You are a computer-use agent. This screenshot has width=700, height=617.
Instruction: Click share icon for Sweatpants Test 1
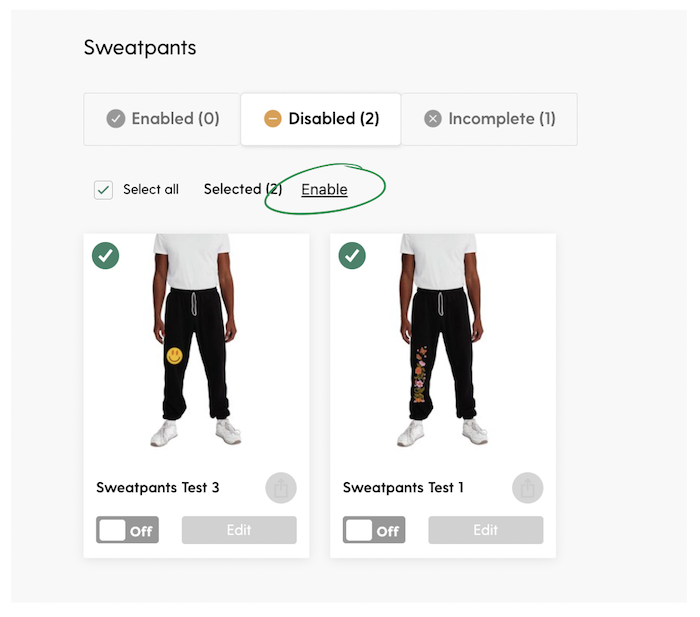(527, 488)
